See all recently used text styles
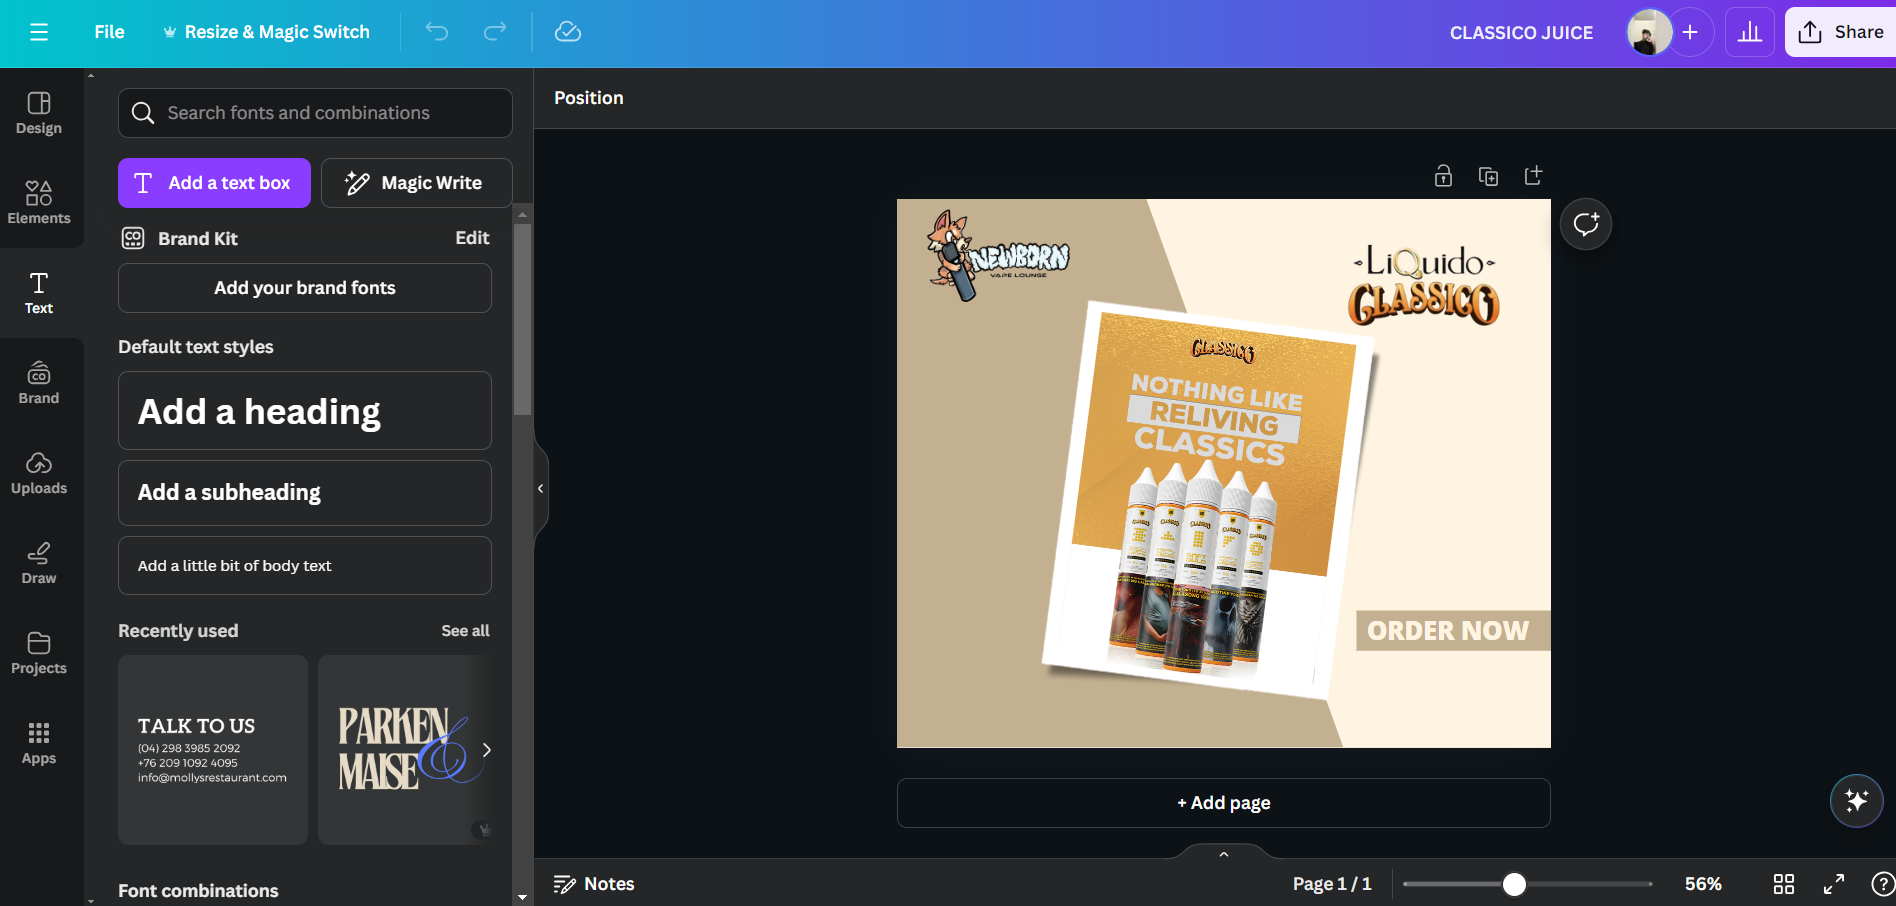 (465, 631)
